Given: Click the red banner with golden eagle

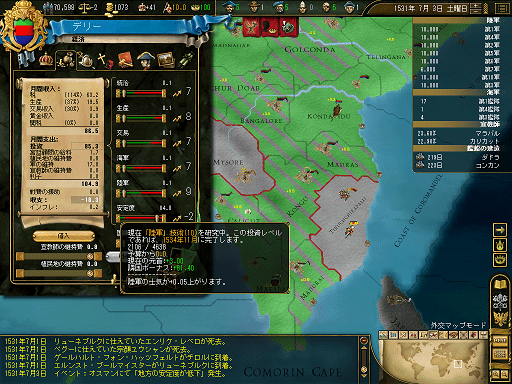Looking at the screenshot, I should (x=252, y=27).
